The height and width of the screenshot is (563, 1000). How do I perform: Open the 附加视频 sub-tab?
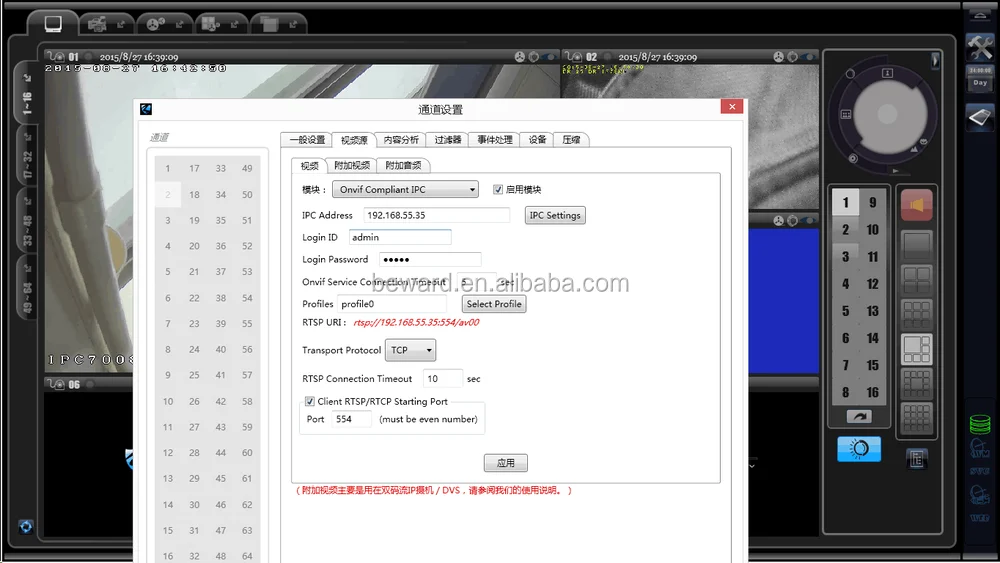pos(352,165)
